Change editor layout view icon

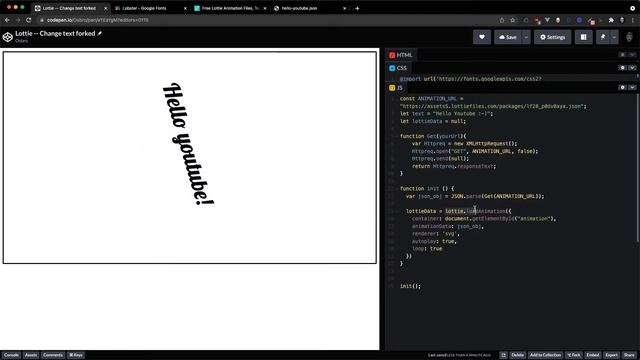[x=584, y=37]
